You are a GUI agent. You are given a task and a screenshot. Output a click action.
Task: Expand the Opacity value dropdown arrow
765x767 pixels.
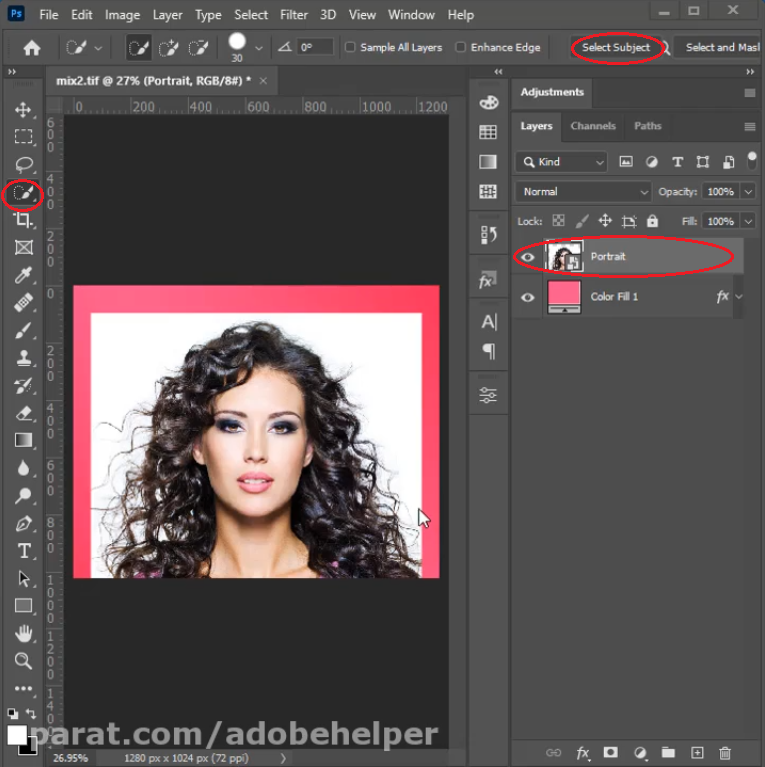click(x=748, y=192)
